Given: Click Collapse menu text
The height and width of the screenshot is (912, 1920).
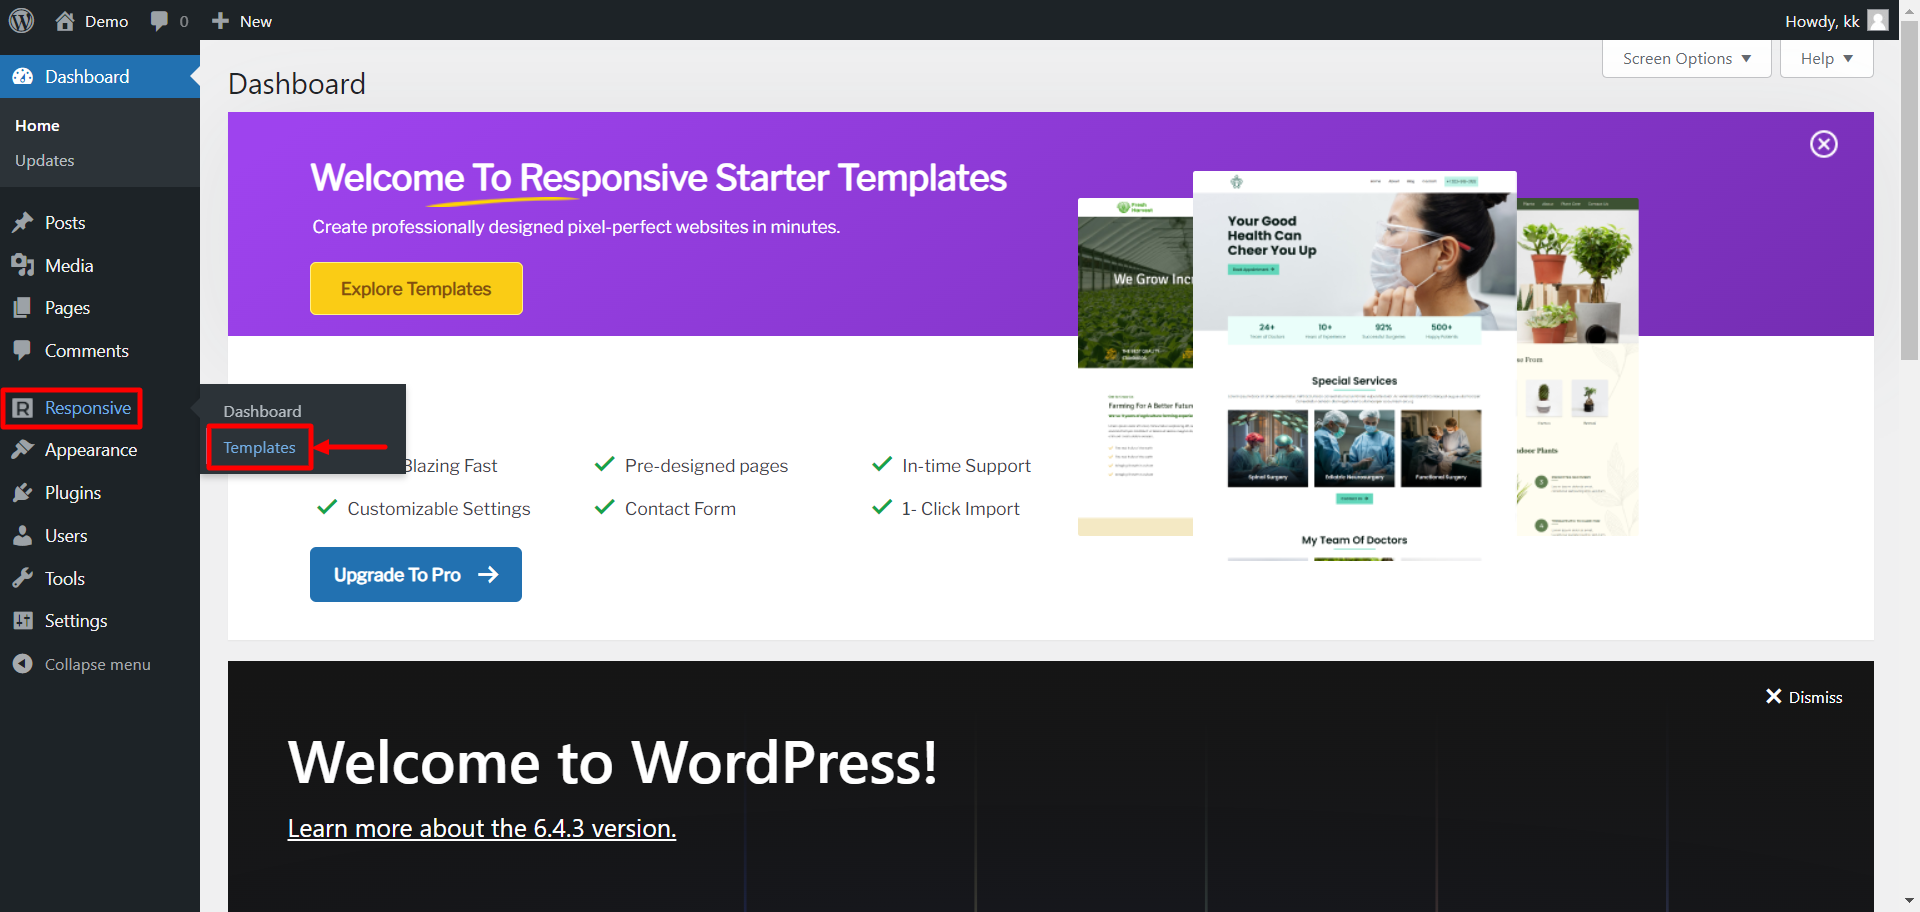Looking at the screenshot, I should tap(98, 664).
